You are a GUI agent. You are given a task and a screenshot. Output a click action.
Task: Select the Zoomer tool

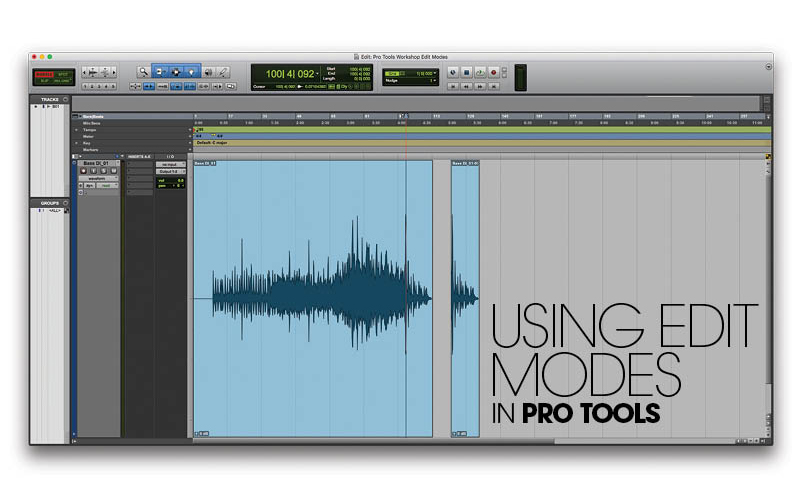pyautogui.click(x=143, y=72)
